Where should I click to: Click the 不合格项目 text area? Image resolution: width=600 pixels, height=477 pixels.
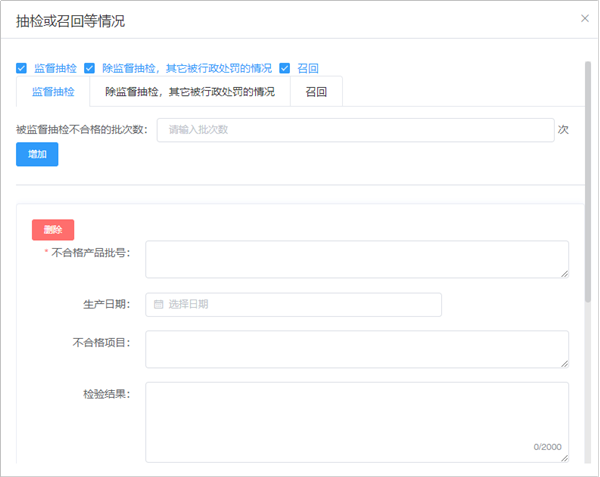(356, 349)
